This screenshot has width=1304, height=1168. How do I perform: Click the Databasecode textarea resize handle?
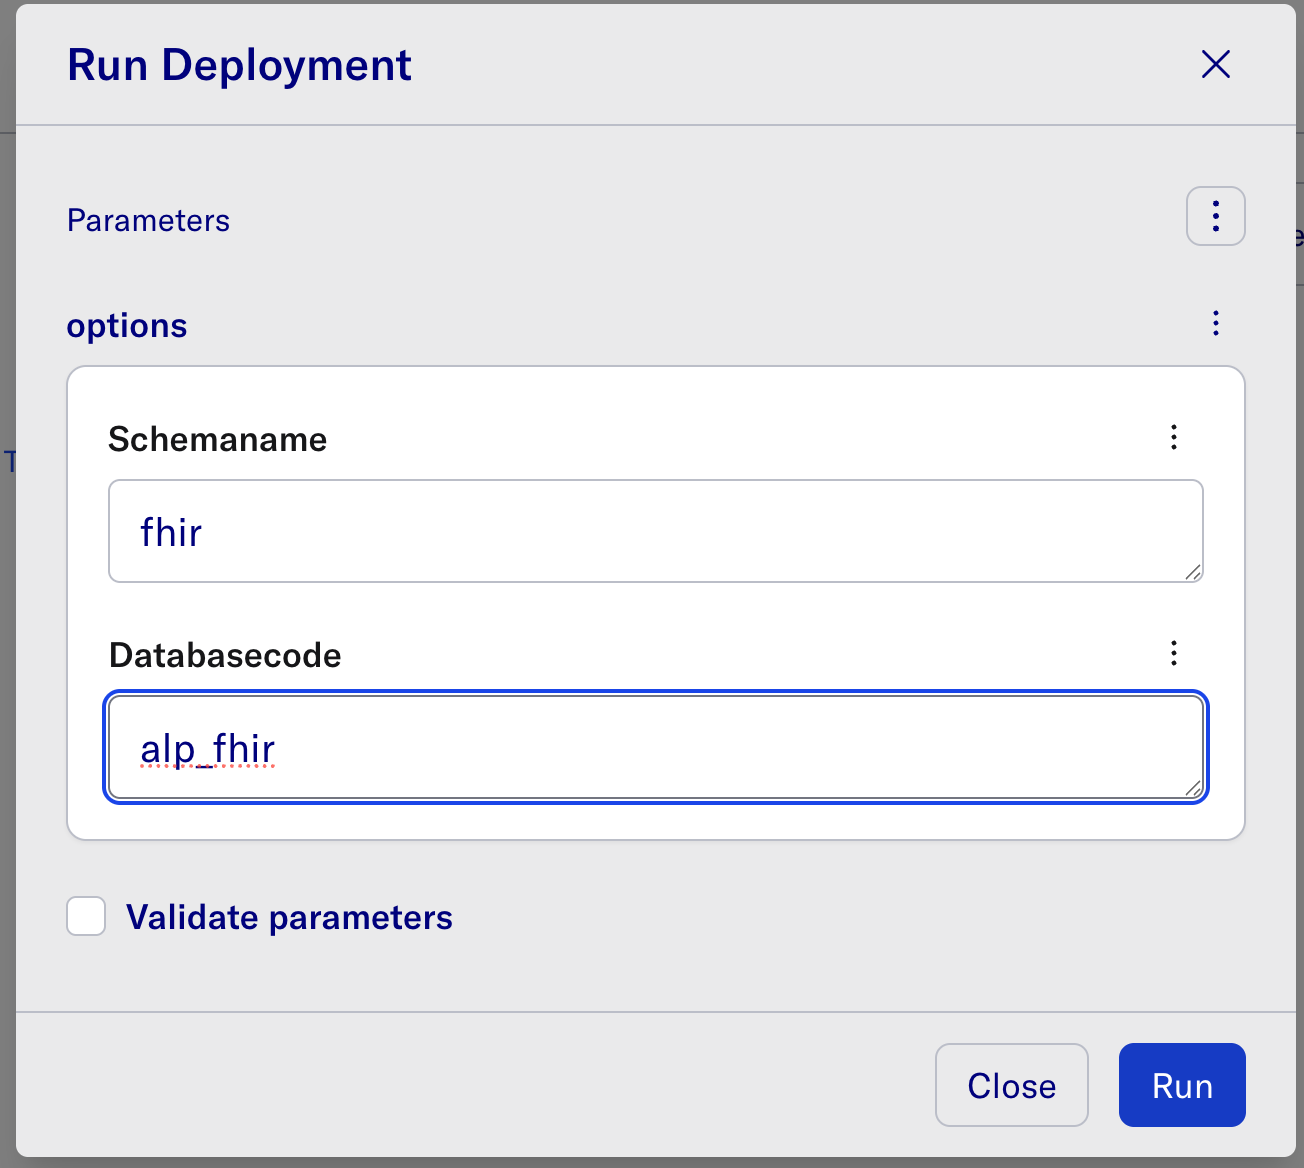1192,788
